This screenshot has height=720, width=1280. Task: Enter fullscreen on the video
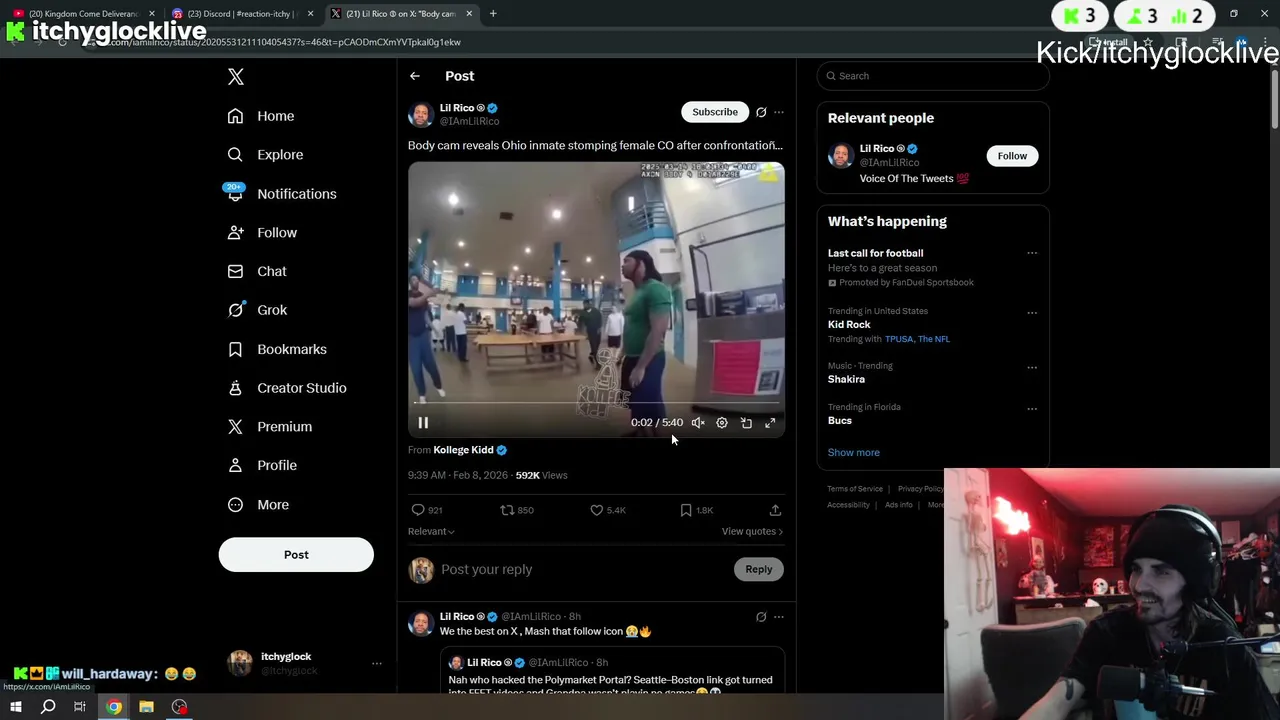770,423
